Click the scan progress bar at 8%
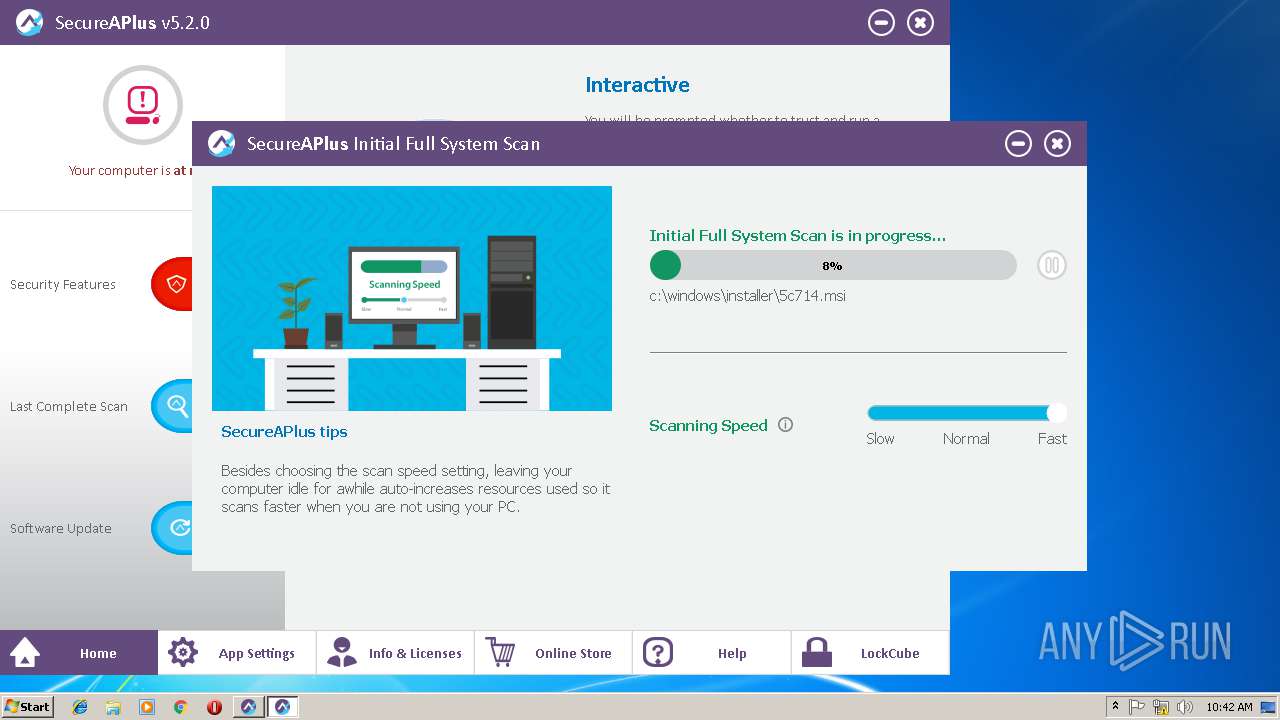Image resolution: width=1280 pixels, height=720 pixels. [x=833, y=265]
